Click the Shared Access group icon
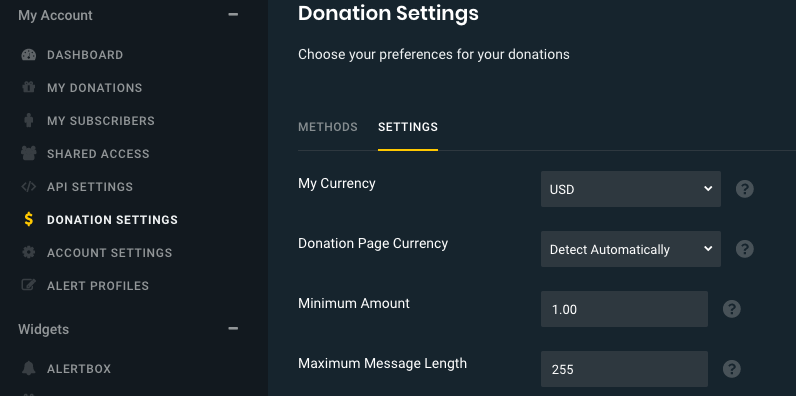 pos(28,154)
